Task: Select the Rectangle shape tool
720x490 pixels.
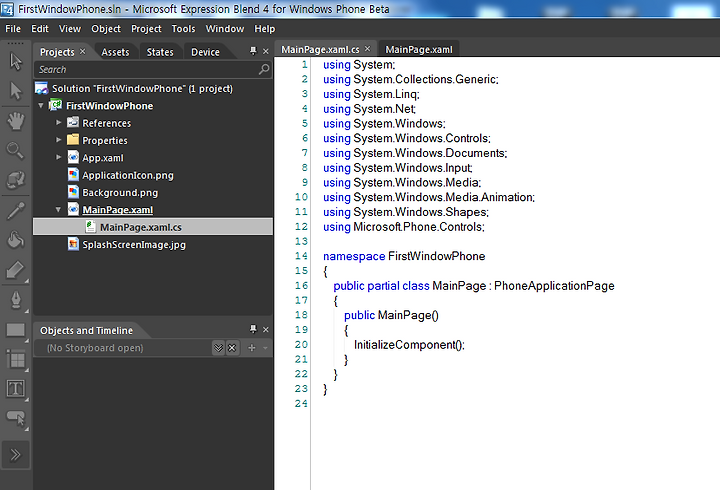Action: tap(16, 330)
